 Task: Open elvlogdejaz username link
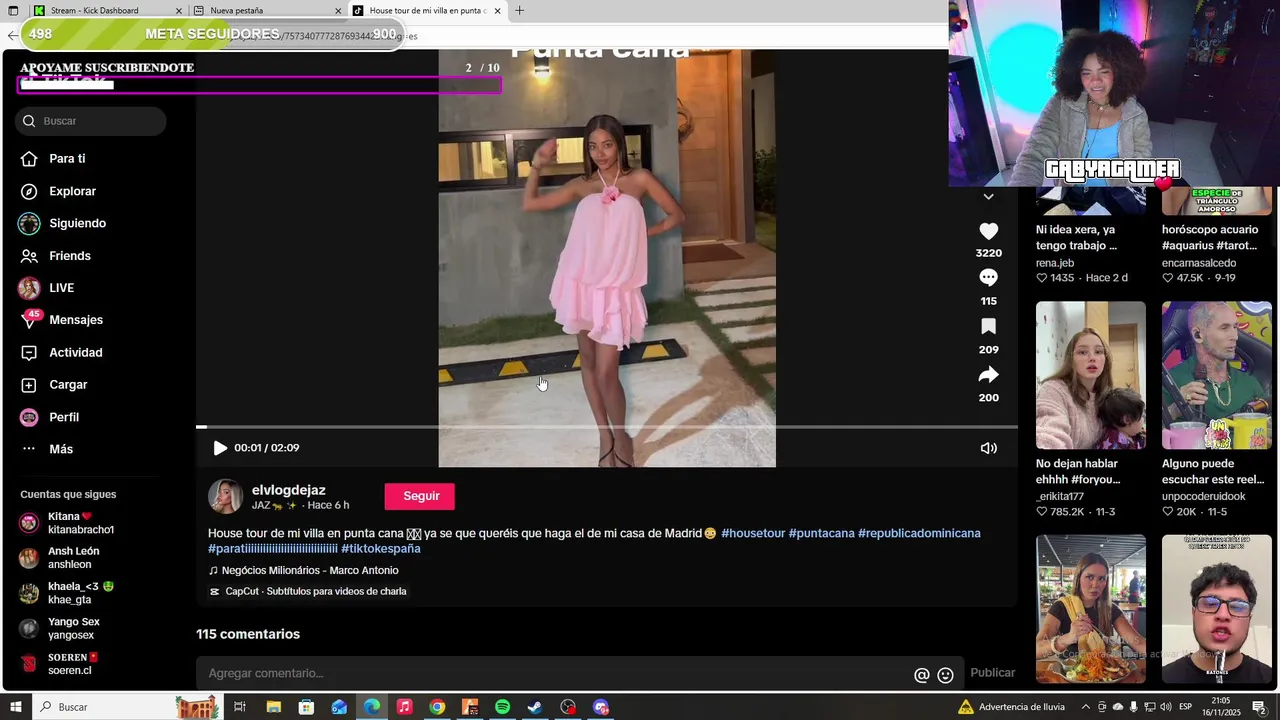(x=289, y=490)
